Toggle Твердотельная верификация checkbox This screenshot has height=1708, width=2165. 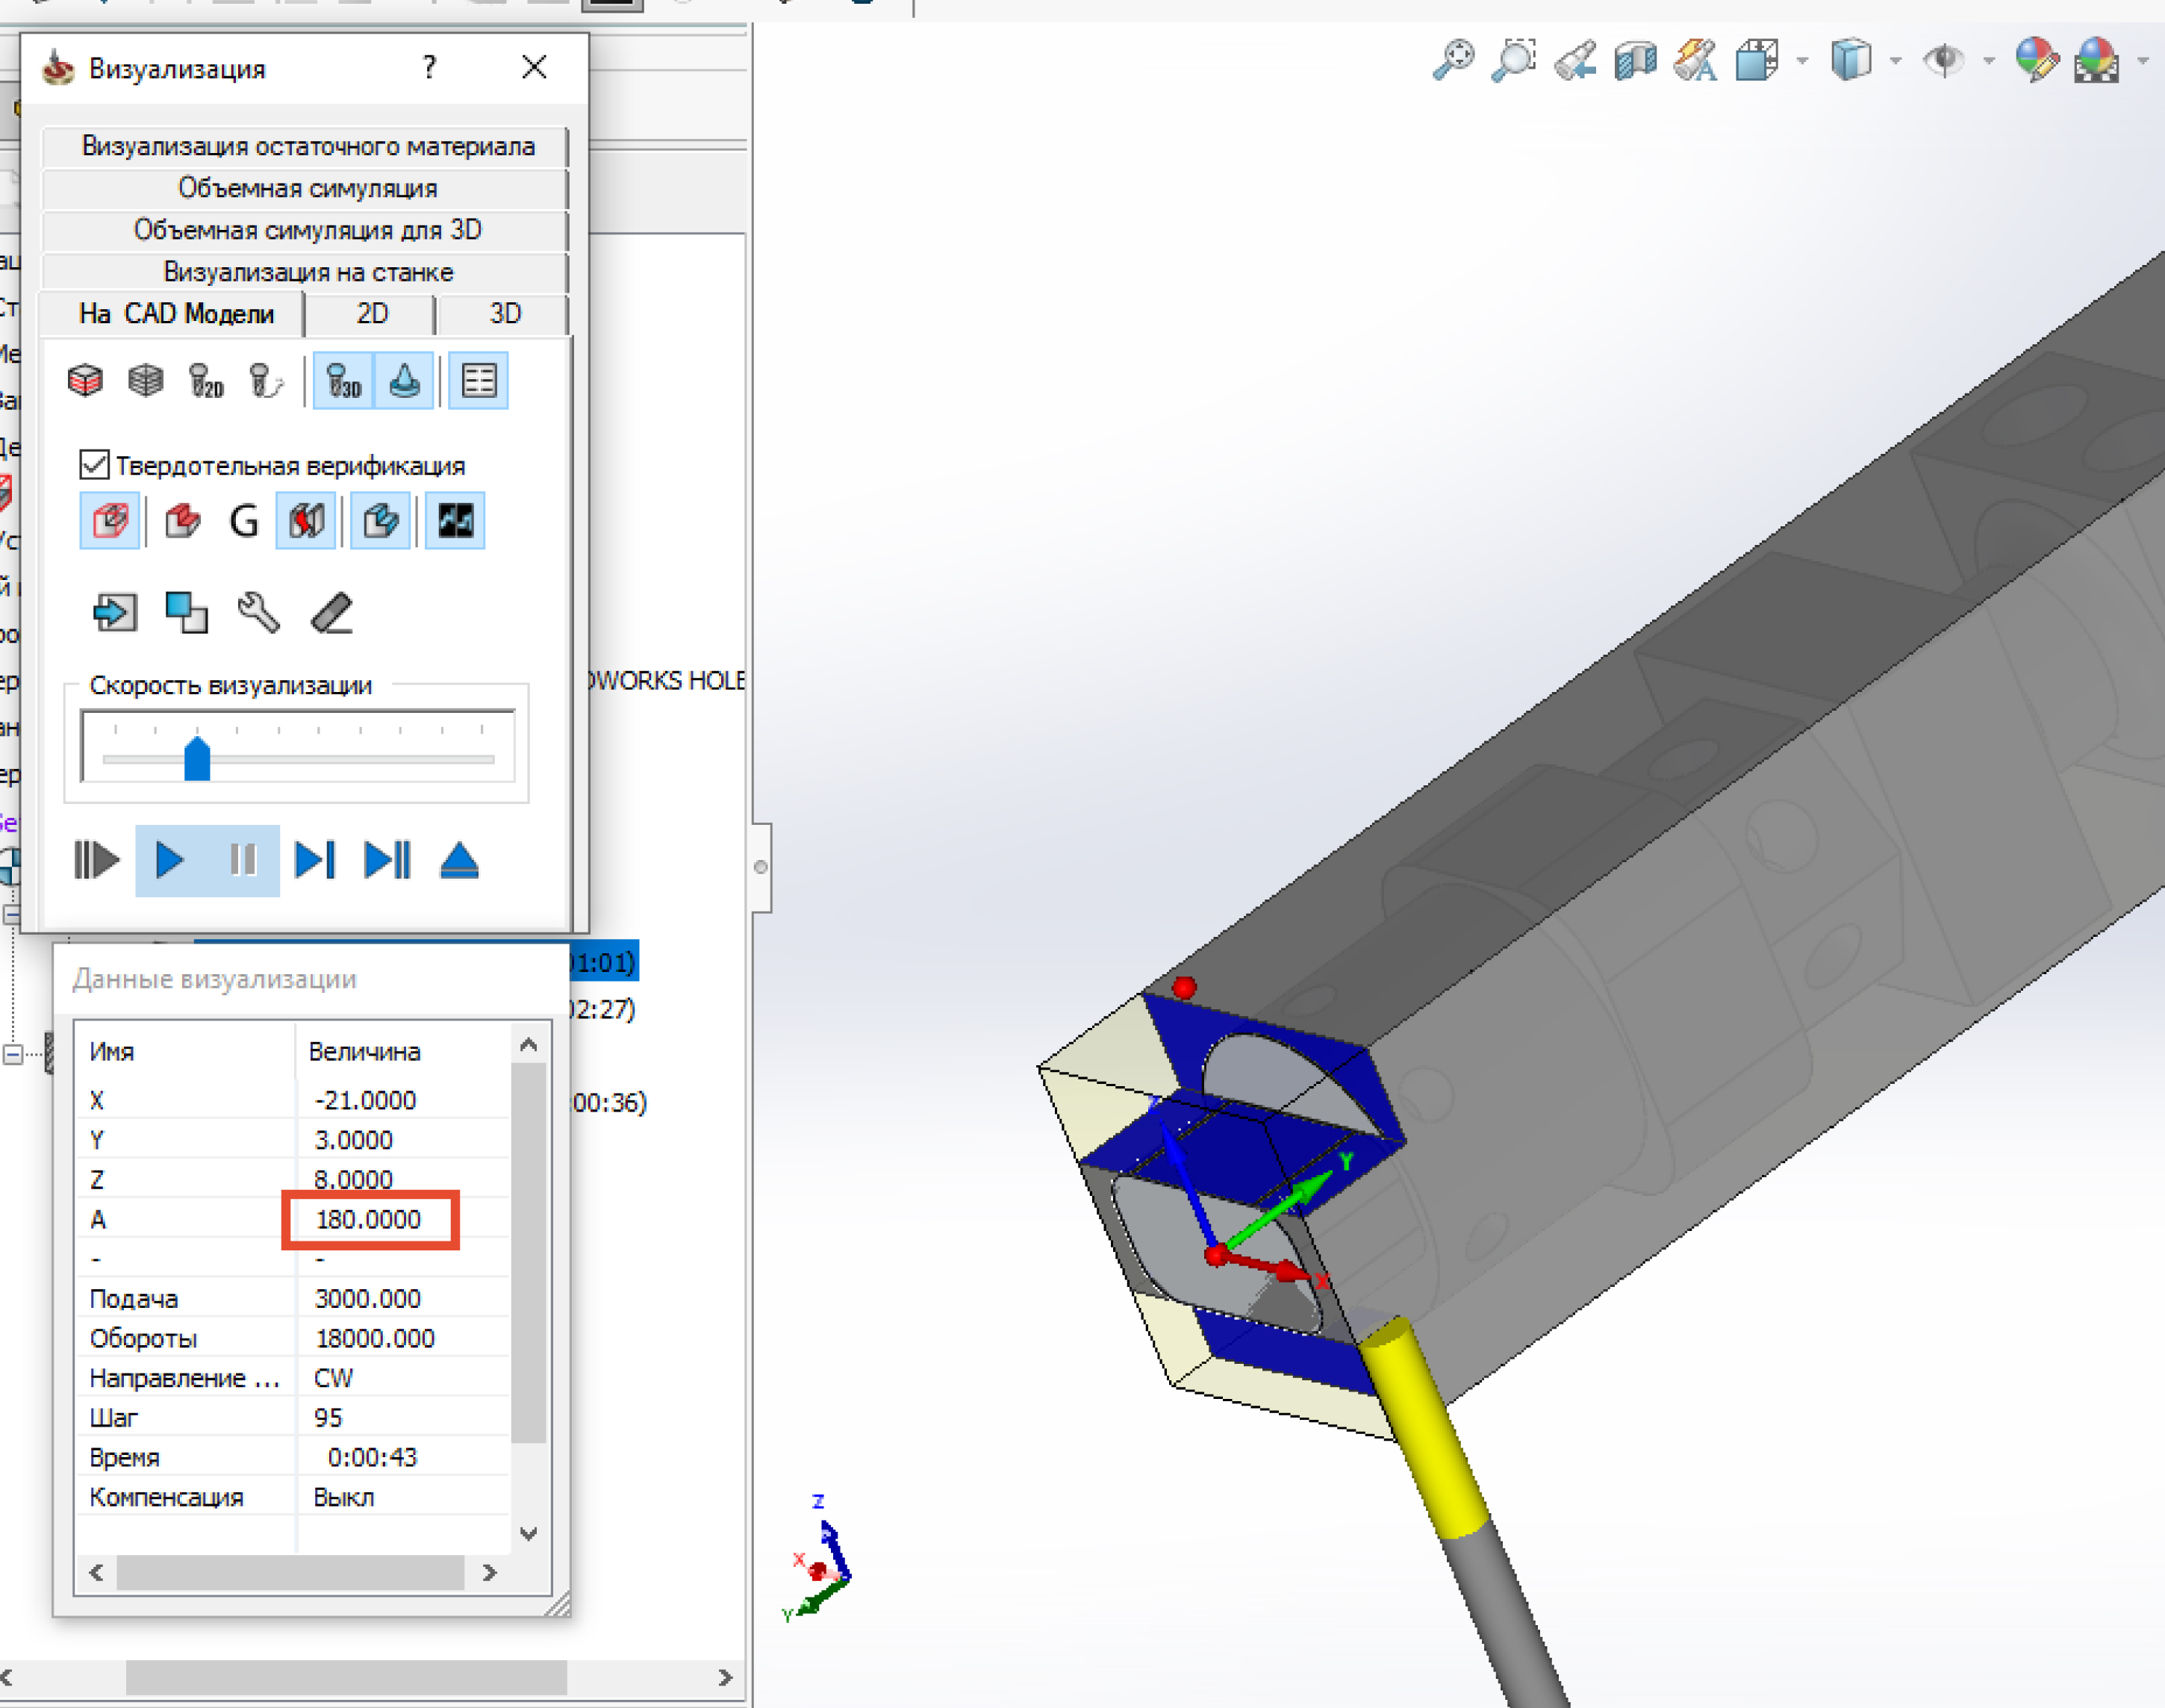tap(94, 464)
